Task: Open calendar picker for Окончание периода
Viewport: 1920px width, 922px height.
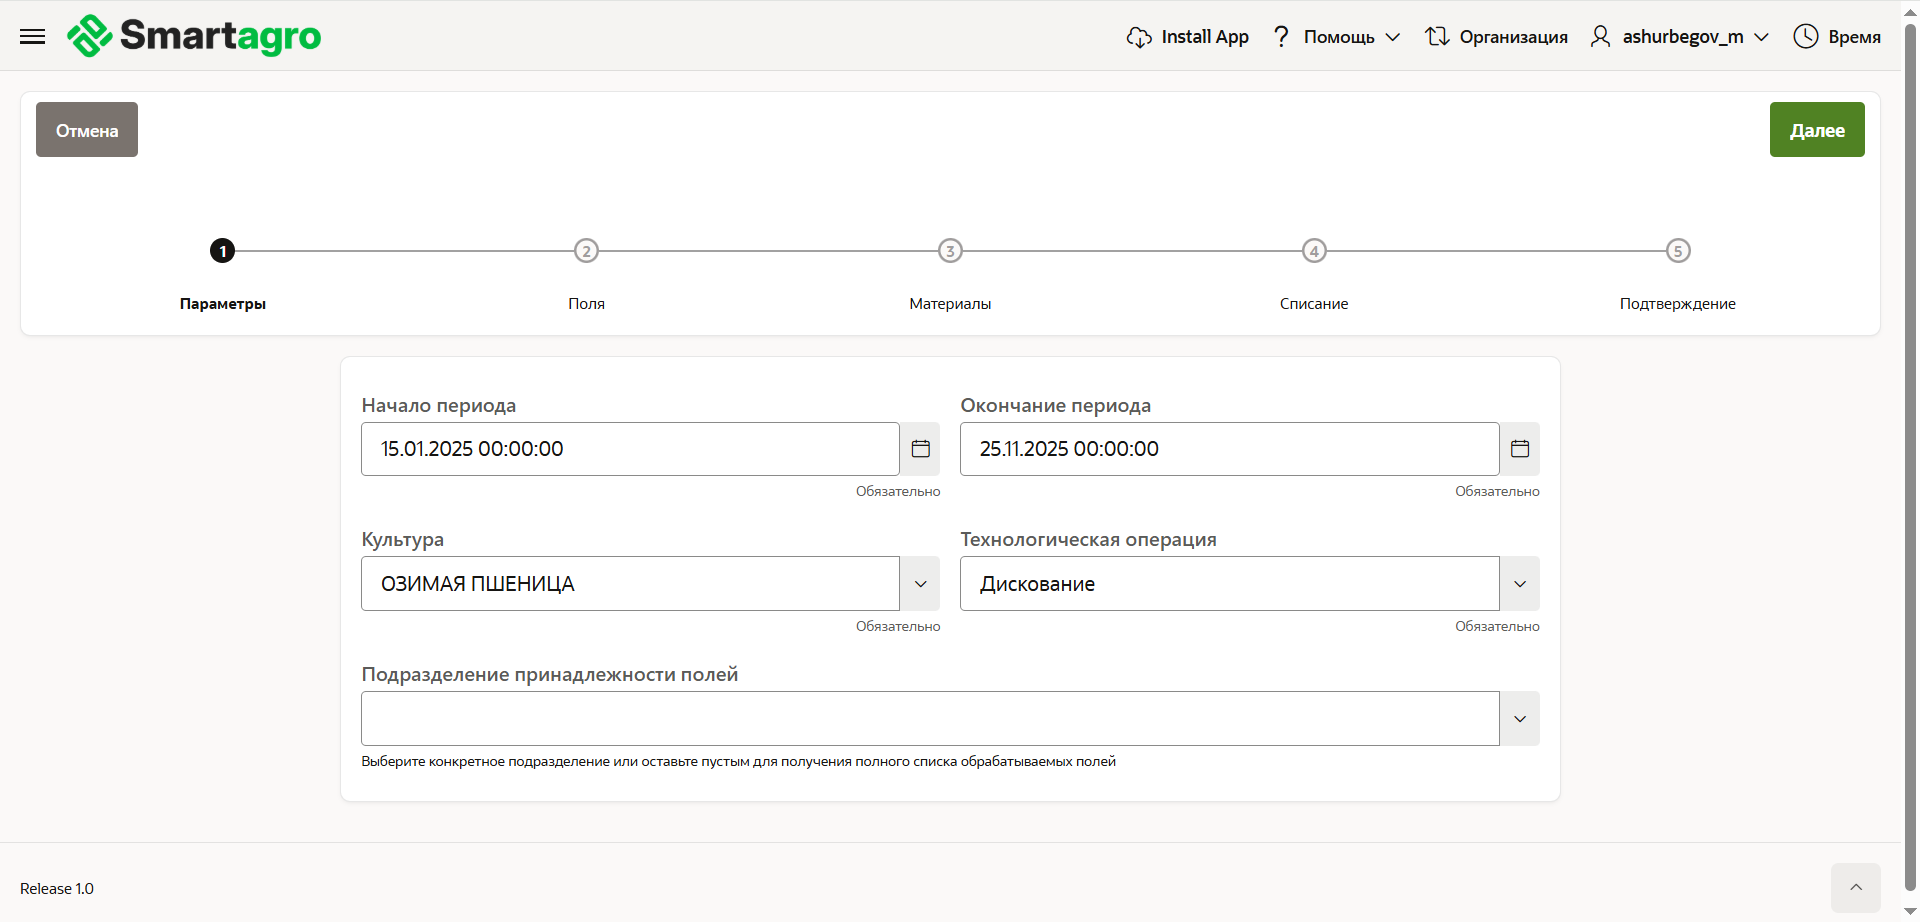Action: point(1519,449)
